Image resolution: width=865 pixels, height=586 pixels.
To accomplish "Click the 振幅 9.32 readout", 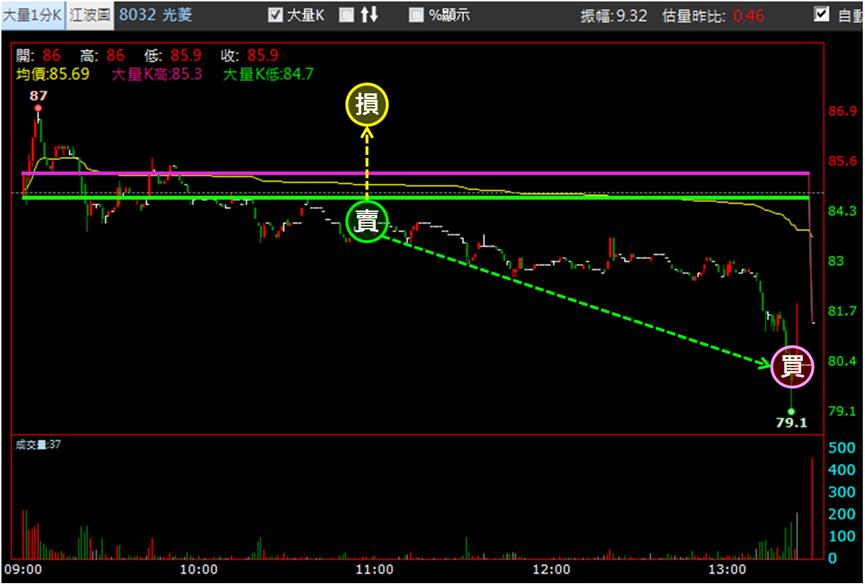I will pyautogui.click(x=613, y=15).
